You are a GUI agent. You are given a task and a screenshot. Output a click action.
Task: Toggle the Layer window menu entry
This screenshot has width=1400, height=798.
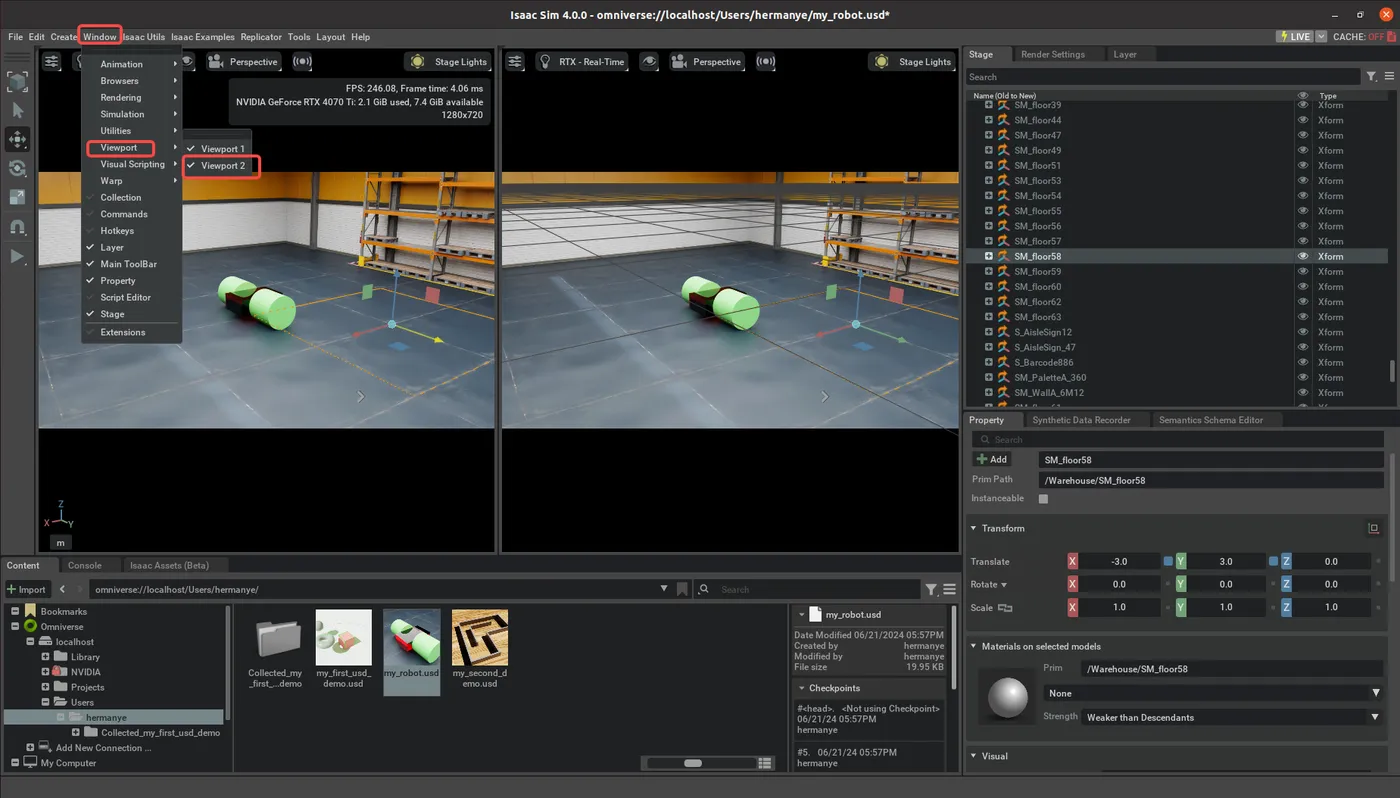111,247
